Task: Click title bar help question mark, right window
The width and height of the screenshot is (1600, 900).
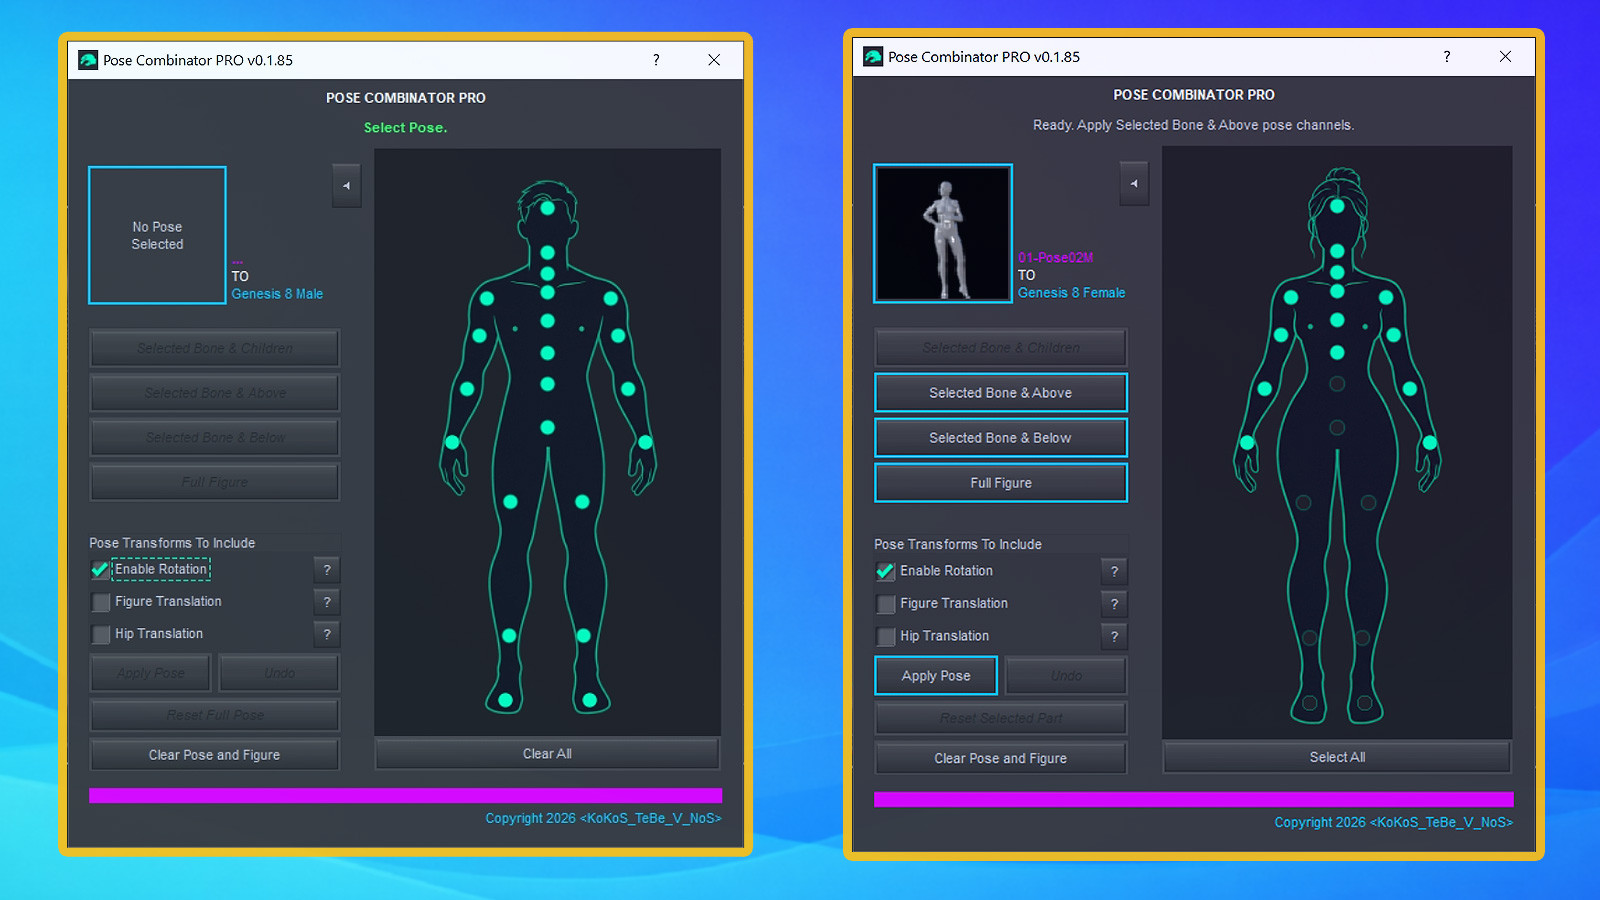Action: [1447, 57]
